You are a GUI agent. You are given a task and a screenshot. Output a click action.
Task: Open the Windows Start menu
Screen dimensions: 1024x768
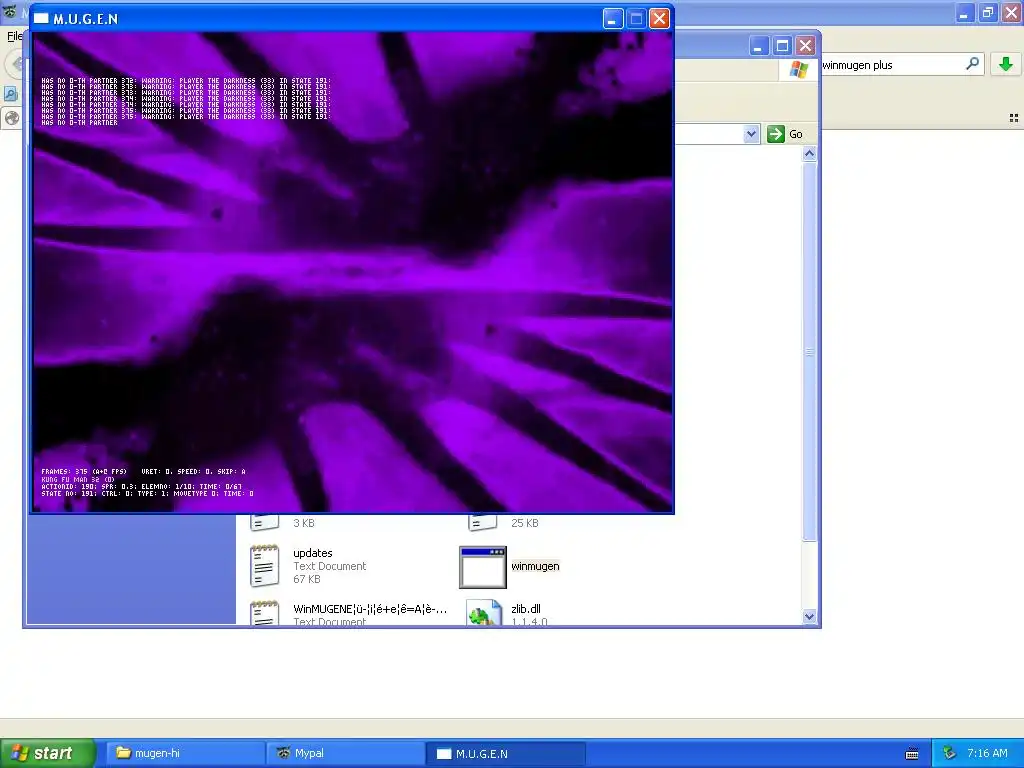tap(48, 753)
